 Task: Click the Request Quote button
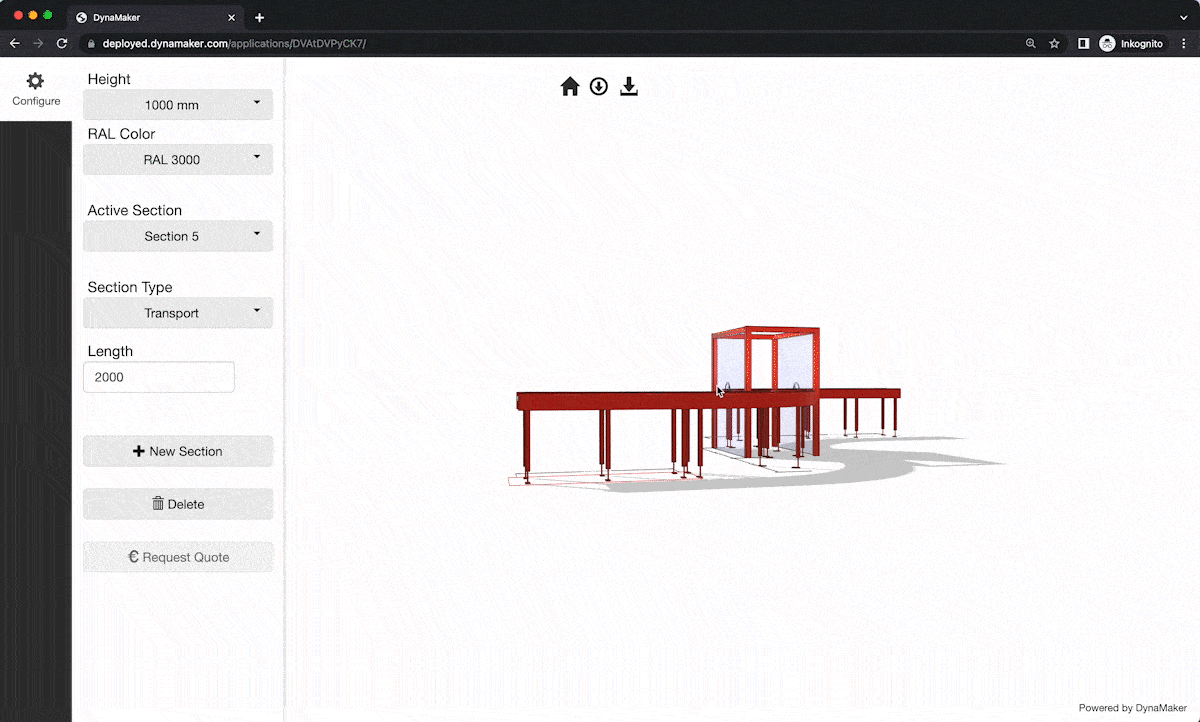pyautogui.click(x=178, y=557)
